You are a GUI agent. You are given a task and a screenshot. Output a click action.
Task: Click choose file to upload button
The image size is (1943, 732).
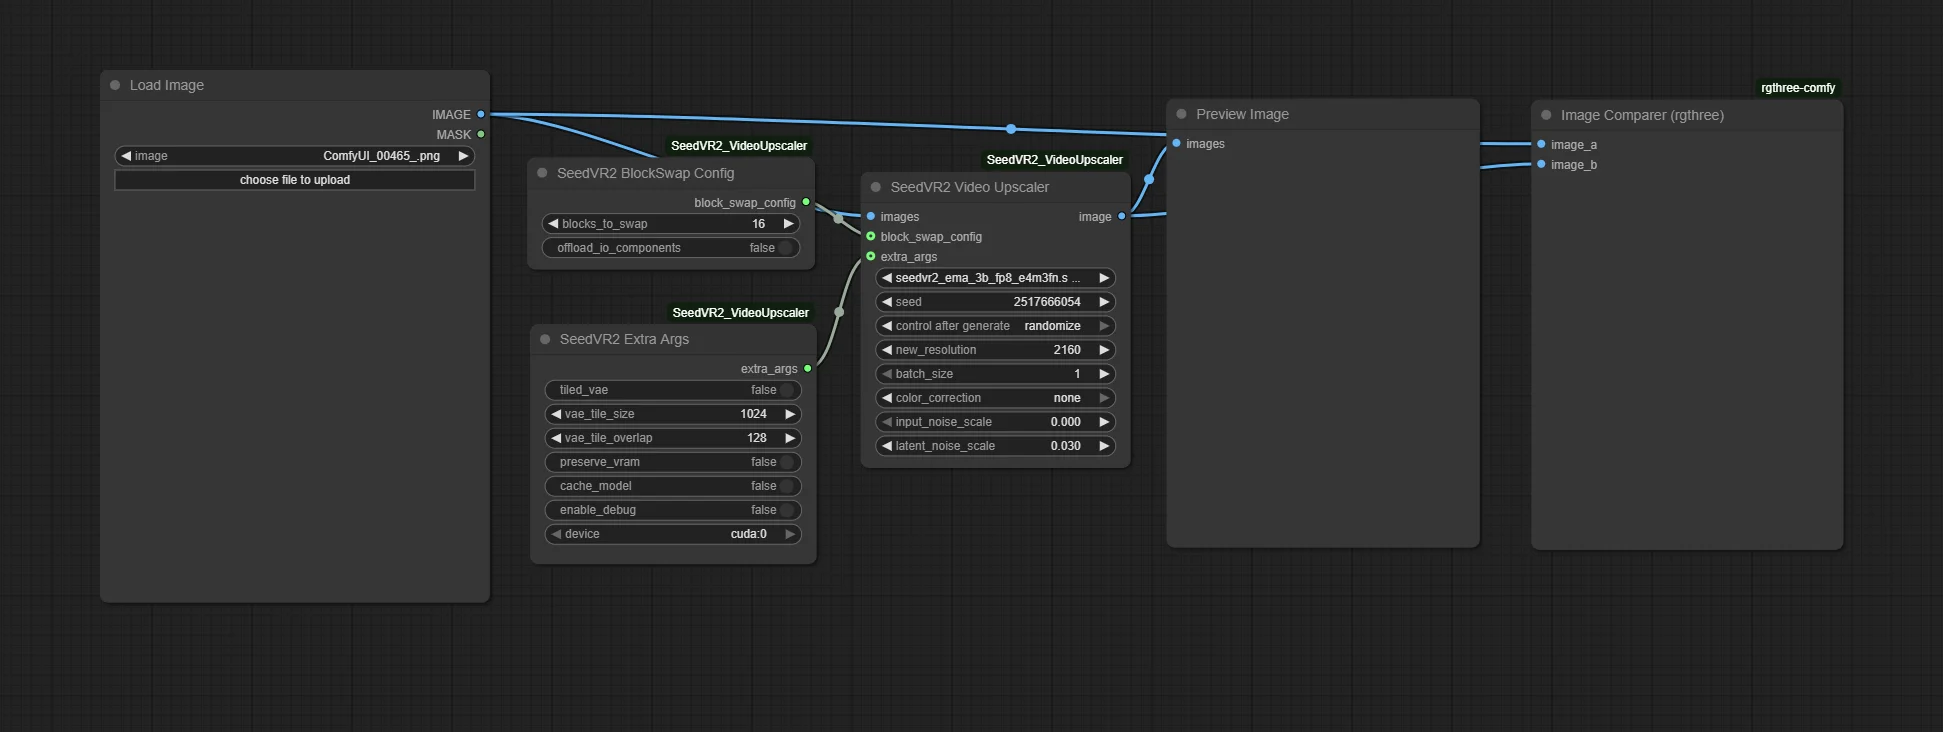[295, 180]
